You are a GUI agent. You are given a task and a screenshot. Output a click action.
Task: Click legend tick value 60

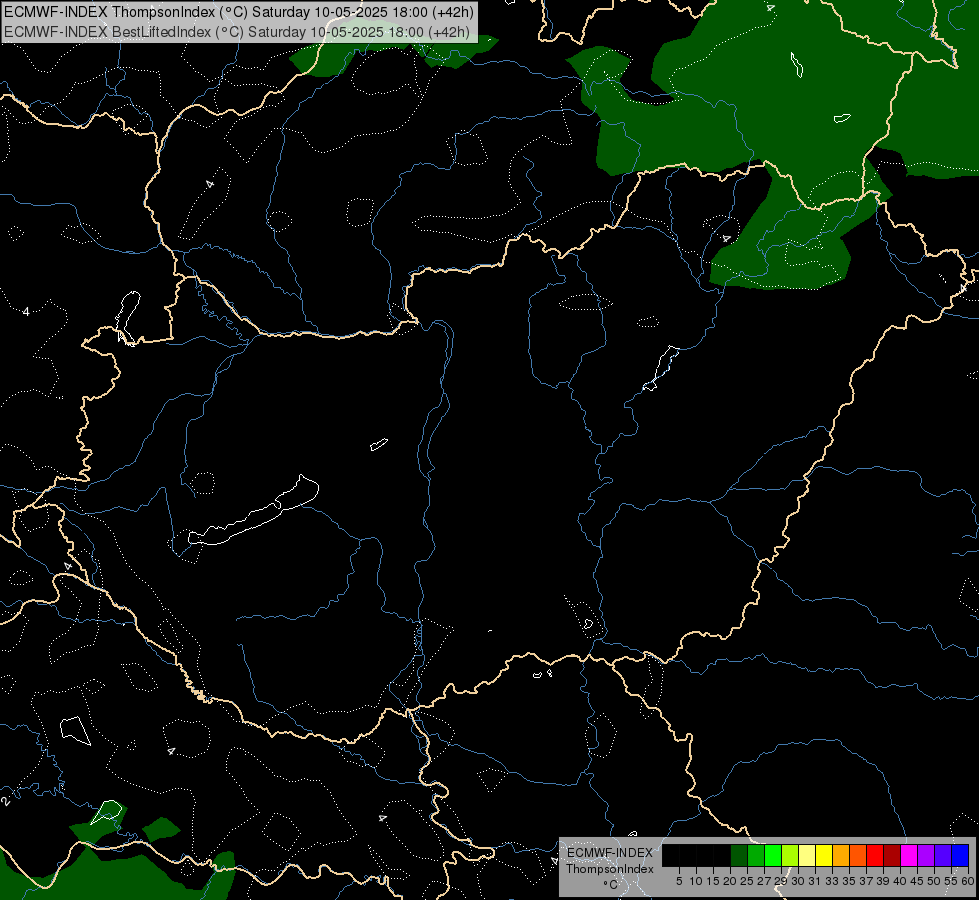[968, 881]
